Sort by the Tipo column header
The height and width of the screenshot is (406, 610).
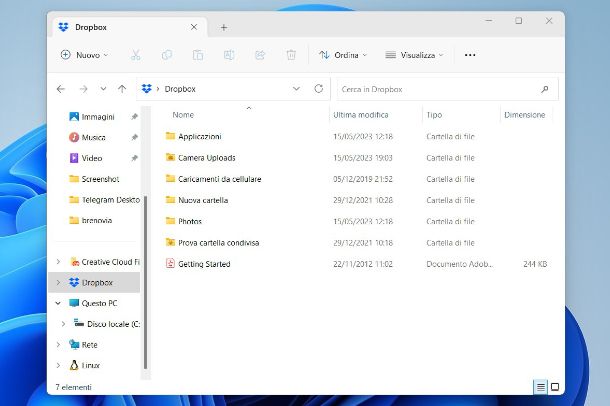coord(434,115)
